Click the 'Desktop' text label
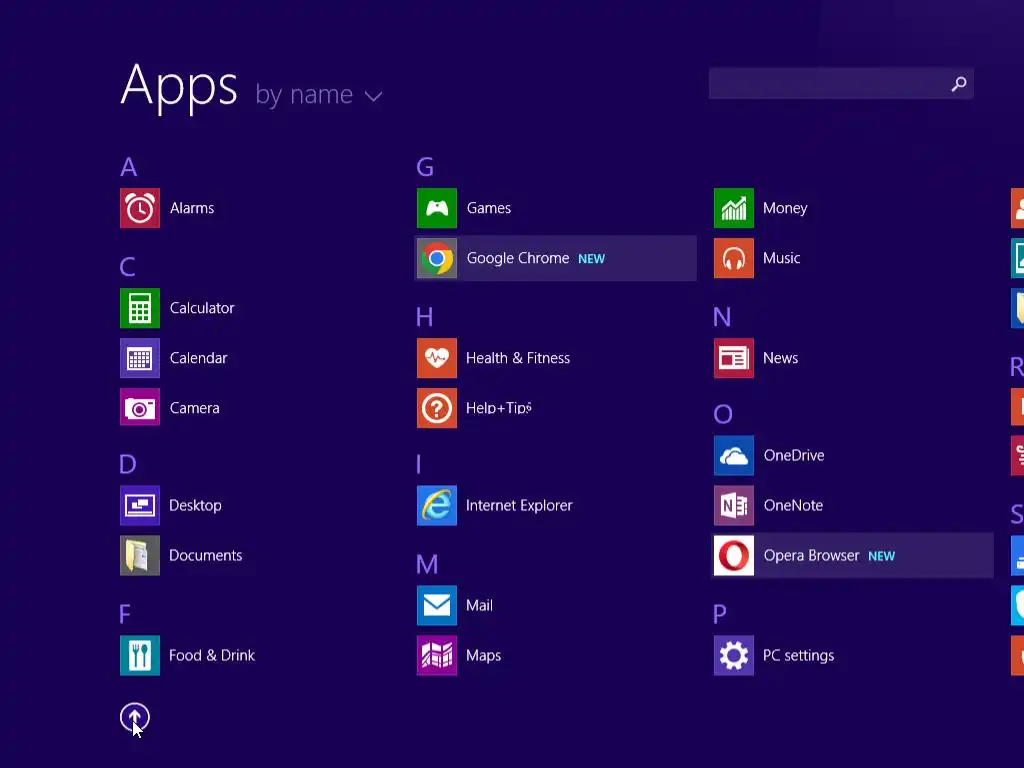 [x=195, y=505]
